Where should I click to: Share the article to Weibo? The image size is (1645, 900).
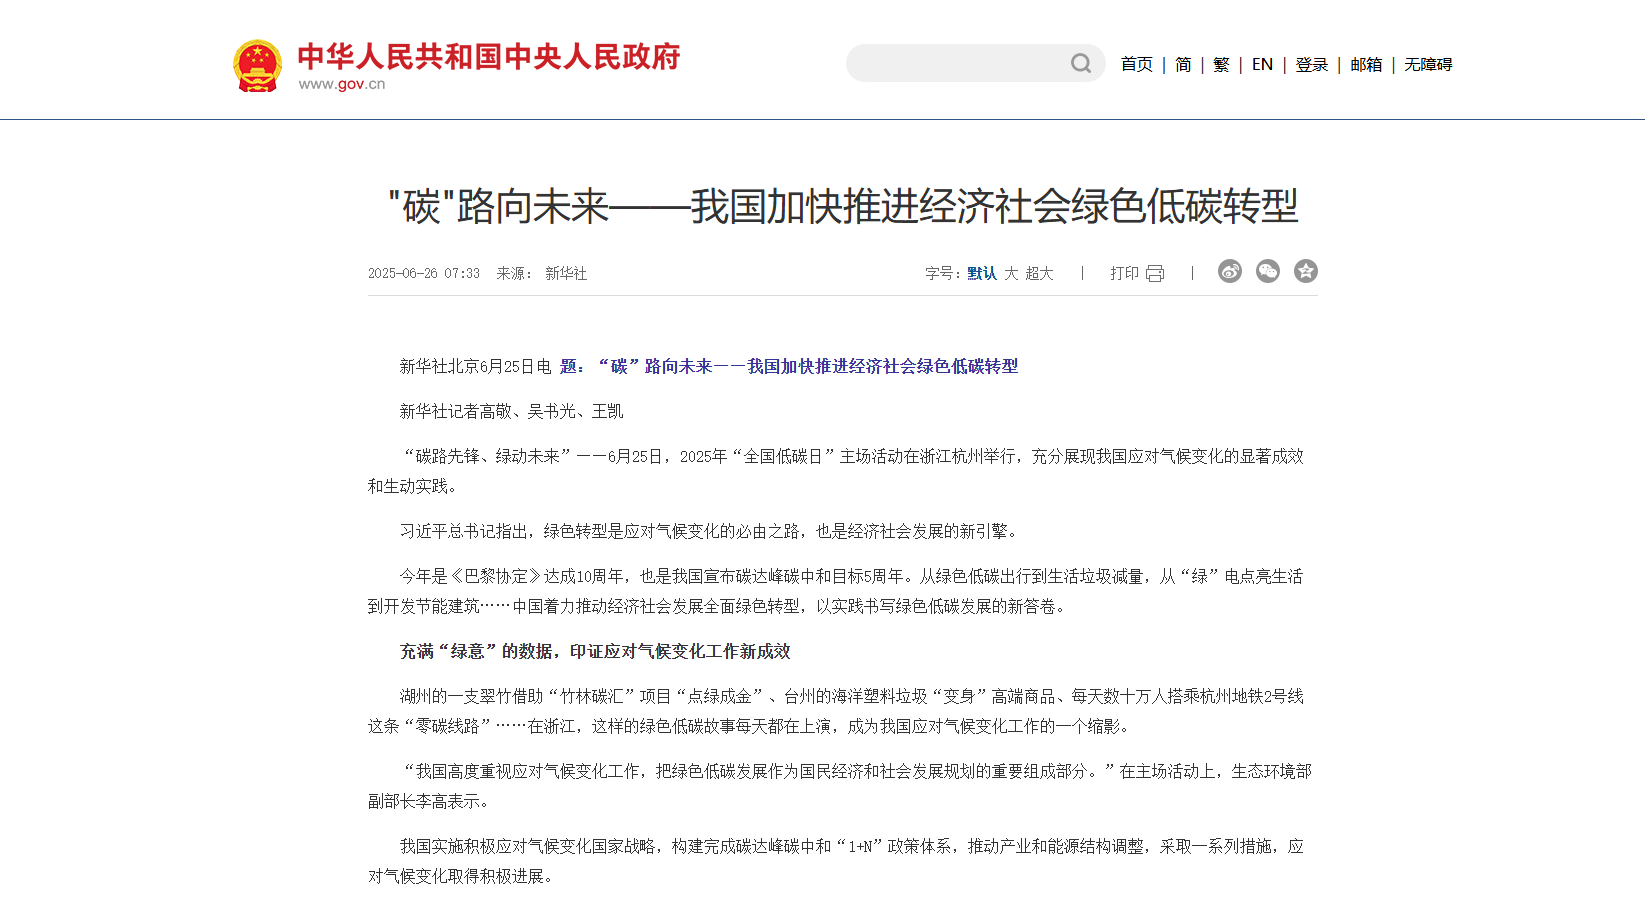(x=1229, y=271)
